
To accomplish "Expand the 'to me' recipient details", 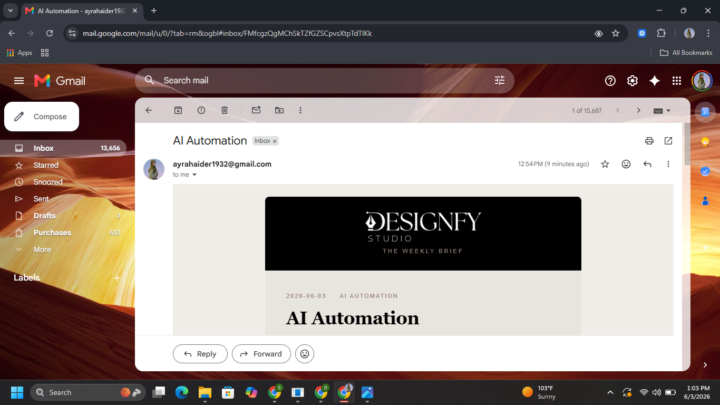I will [194, 174].
